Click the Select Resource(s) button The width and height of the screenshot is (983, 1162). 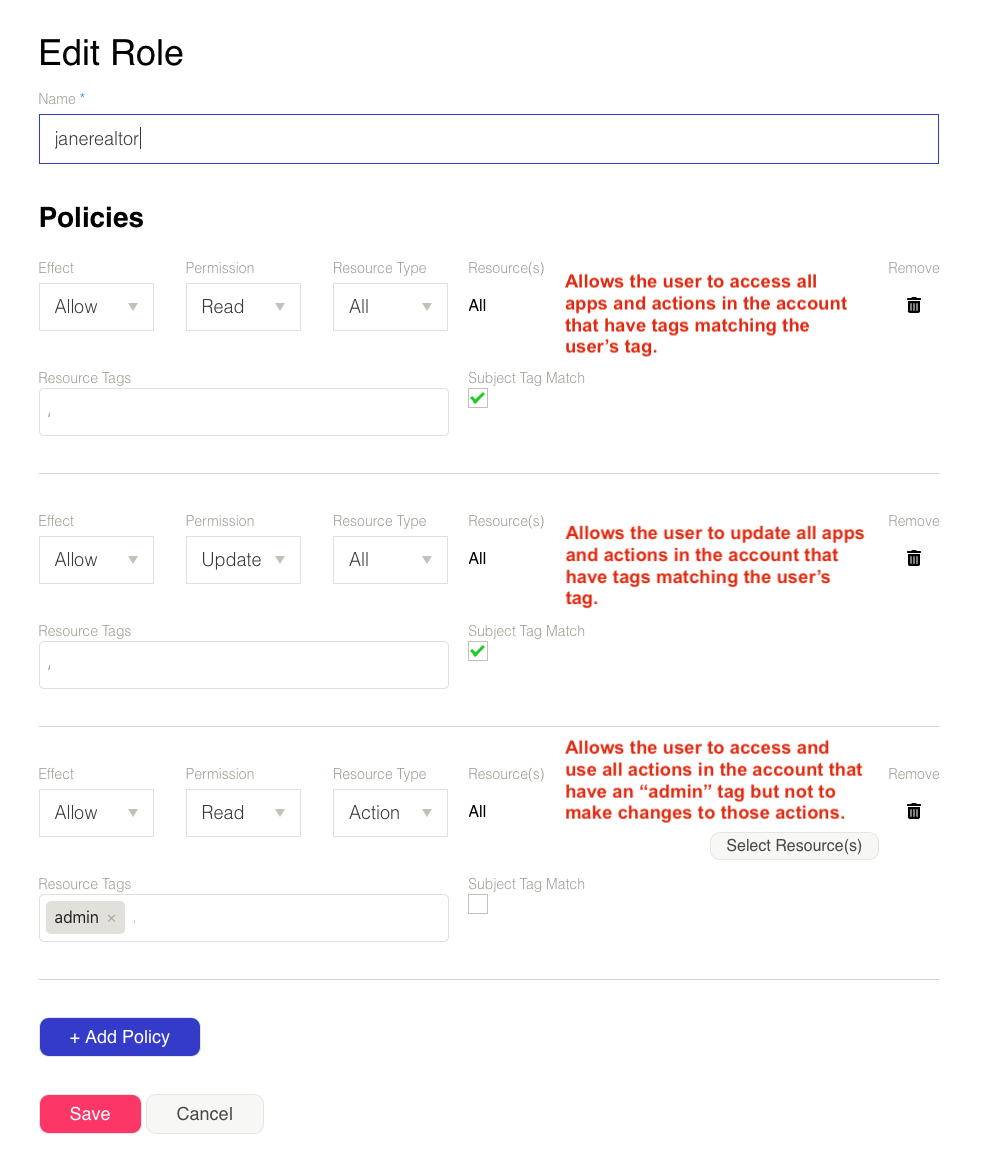coord(794,846)
